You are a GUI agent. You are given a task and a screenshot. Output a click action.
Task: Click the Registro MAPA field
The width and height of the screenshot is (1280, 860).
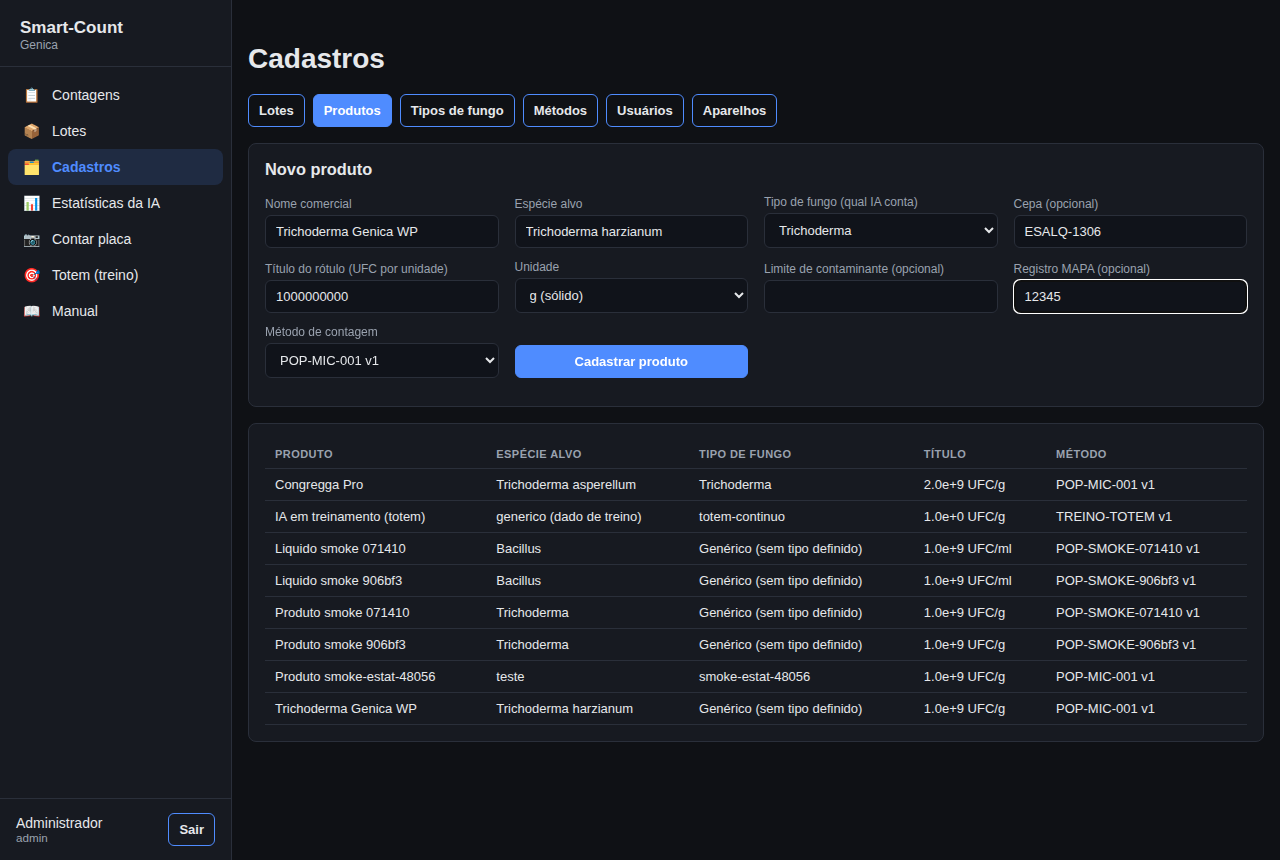(1130, 297)
